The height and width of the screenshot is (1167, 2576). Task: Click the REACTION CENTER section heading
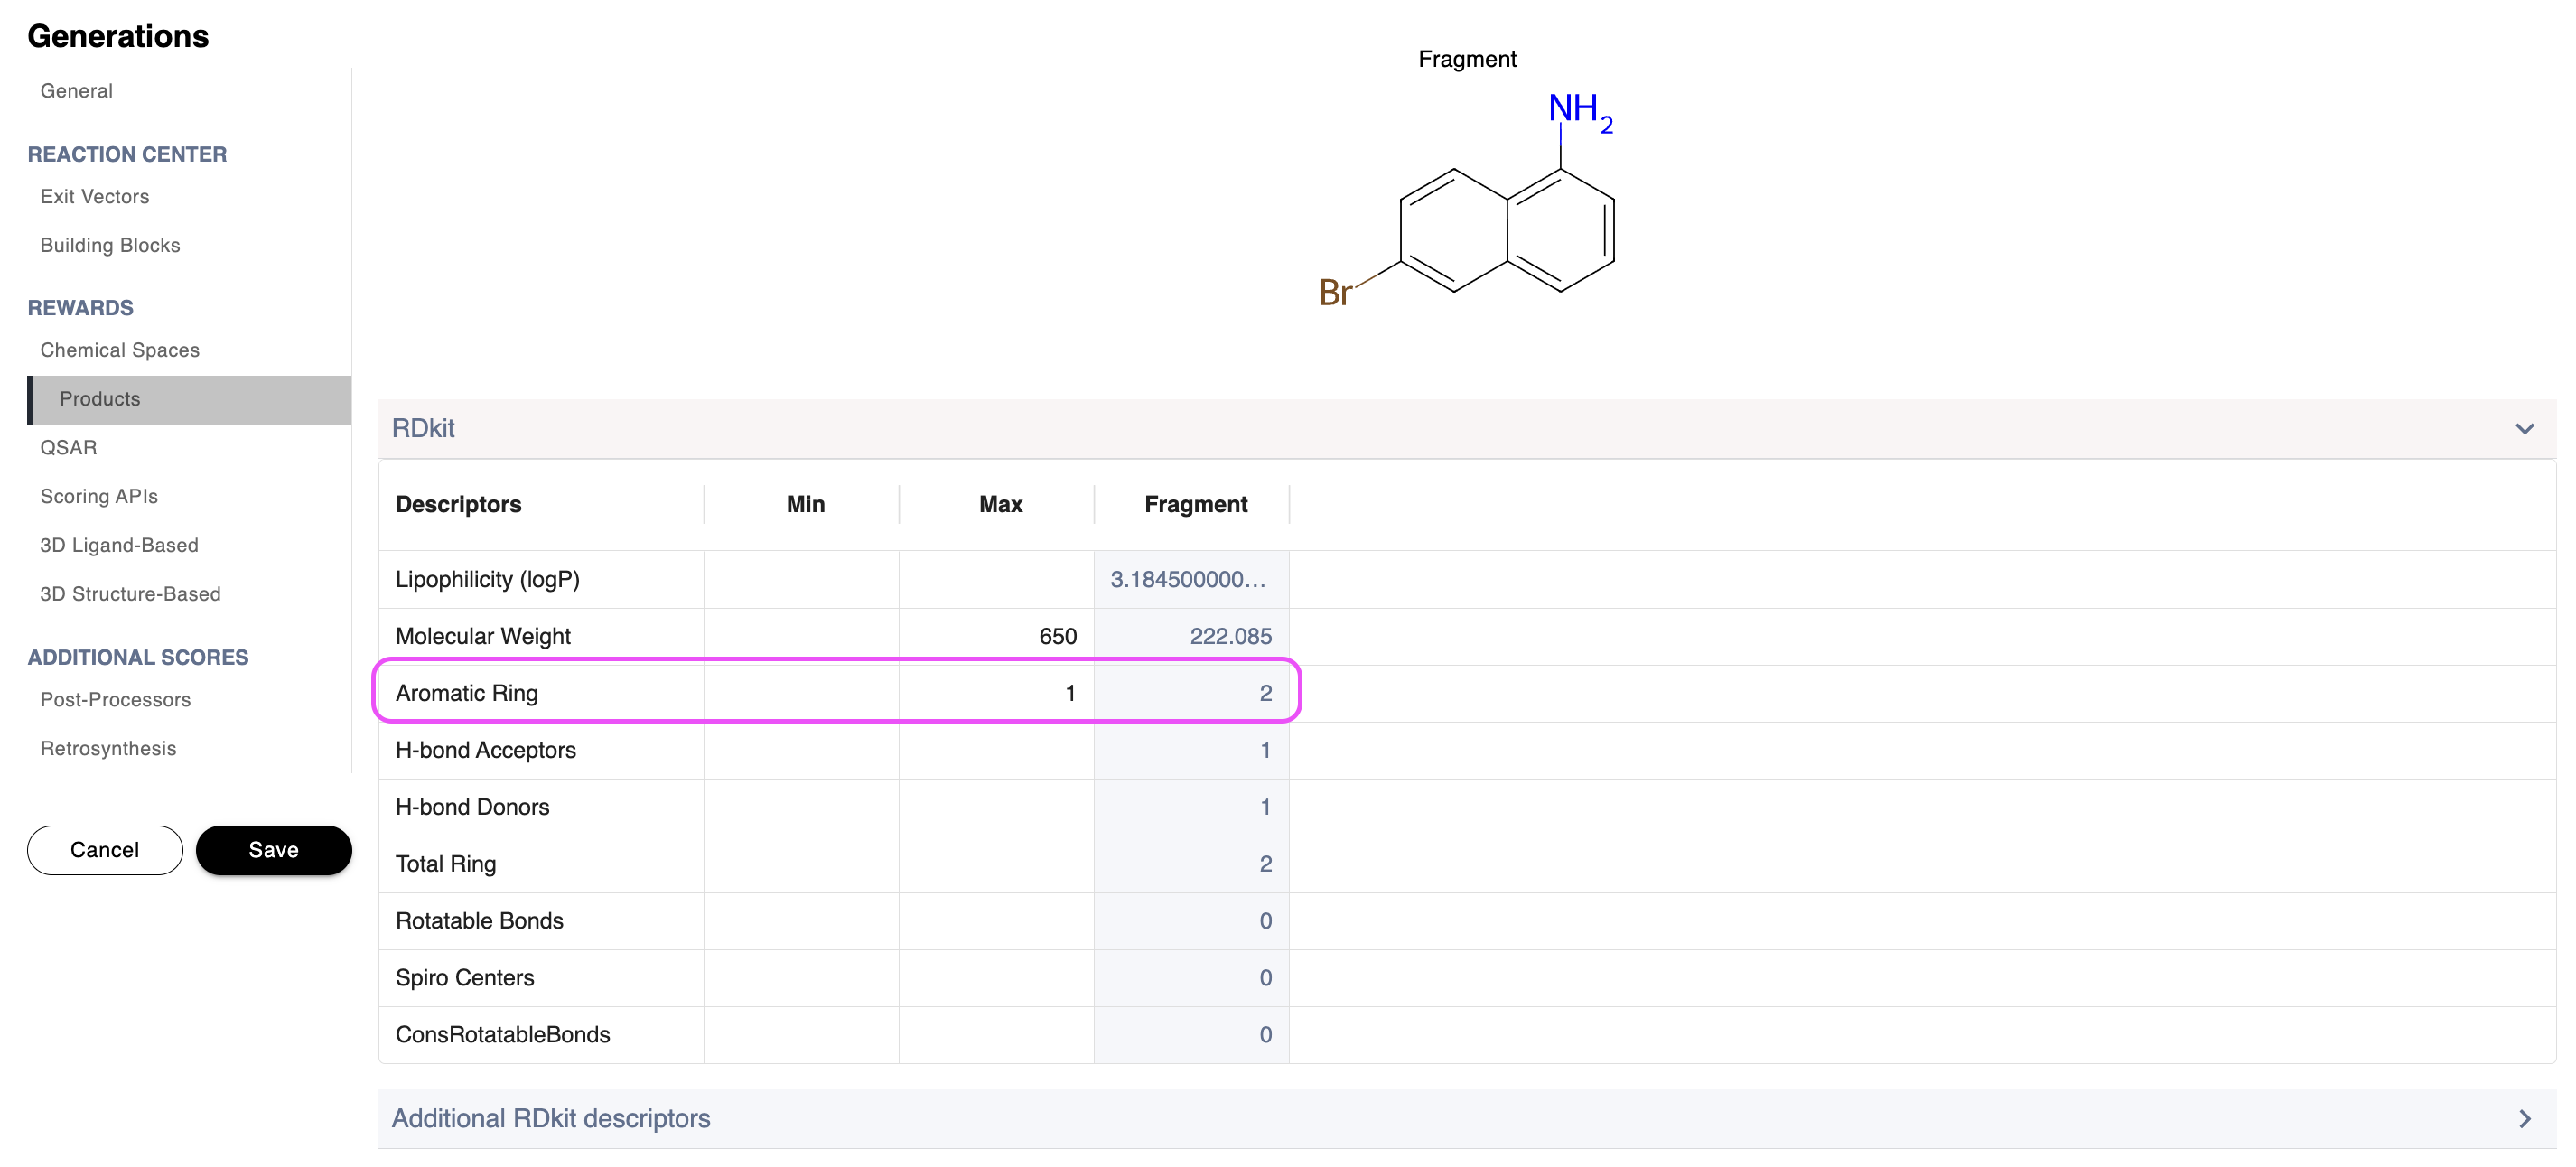pyautogui.click(x=127, y=155)
